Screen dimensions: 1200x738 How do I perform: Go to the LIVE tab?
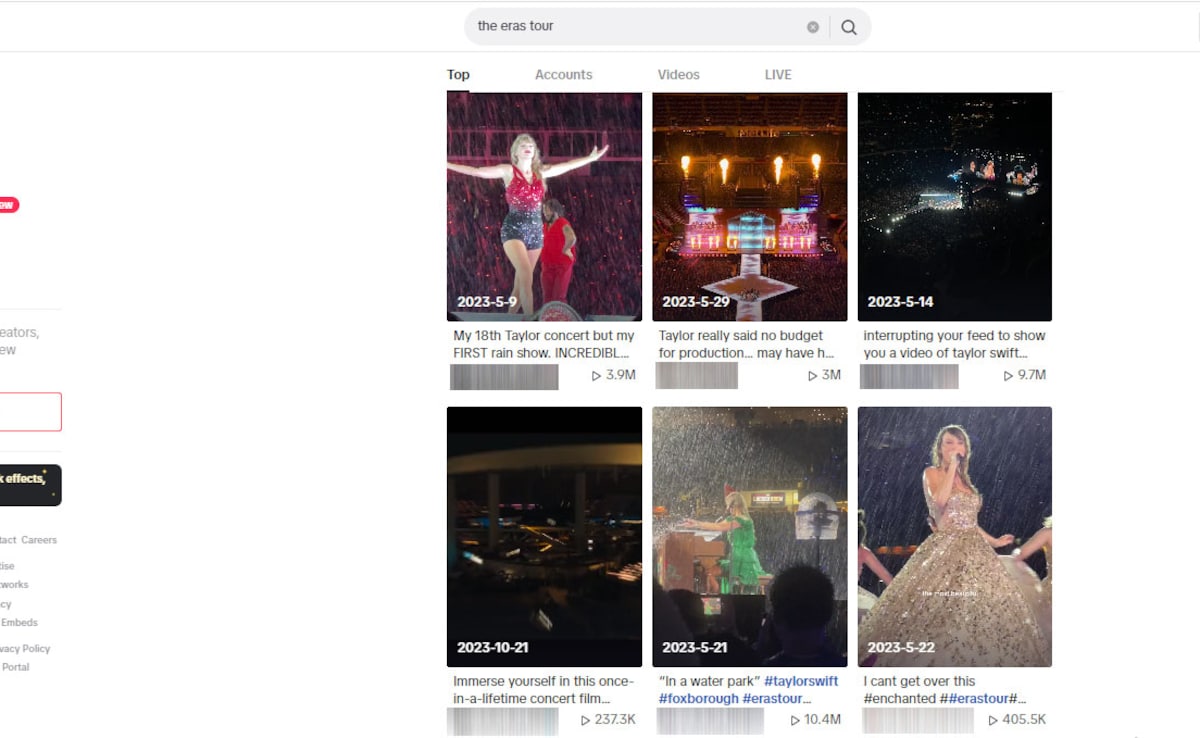click(778, 75)
